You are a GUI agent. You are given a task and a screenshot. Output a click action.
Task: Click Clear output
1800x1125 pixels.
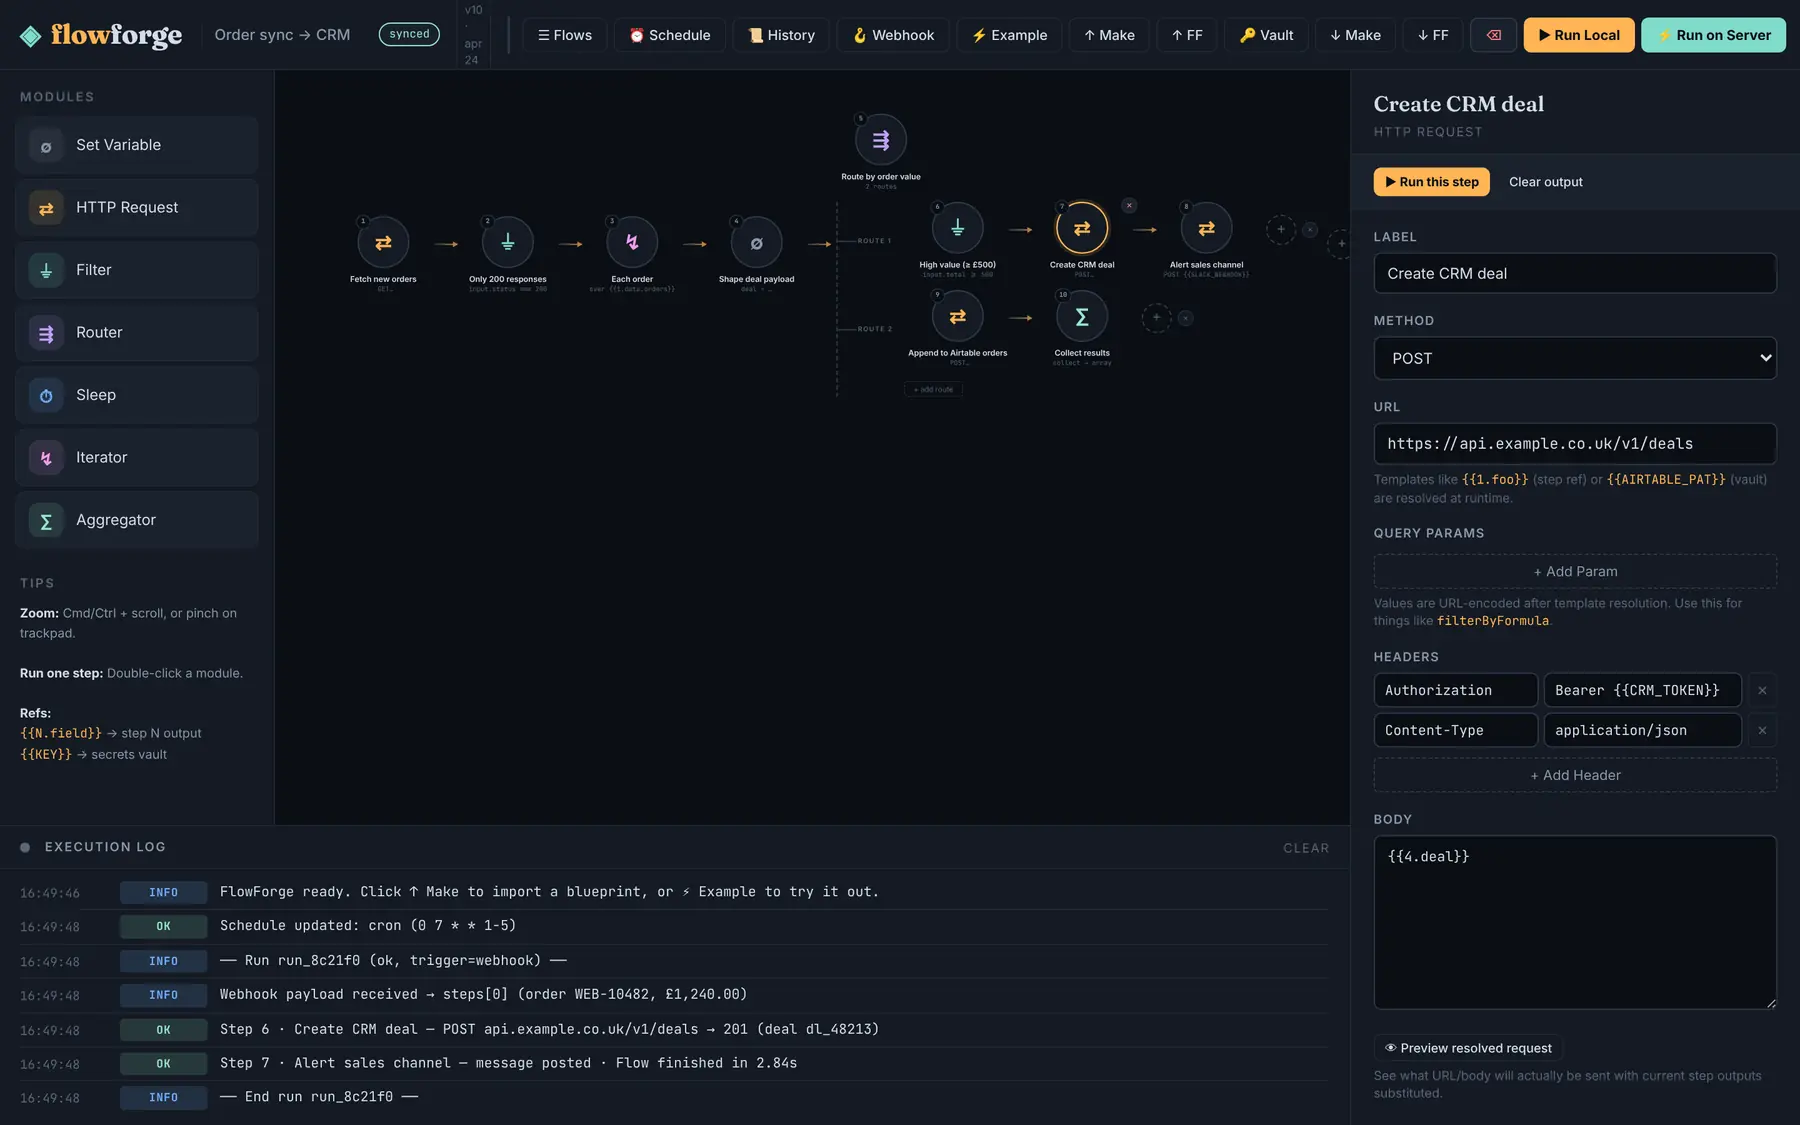tap(1545, 182)
